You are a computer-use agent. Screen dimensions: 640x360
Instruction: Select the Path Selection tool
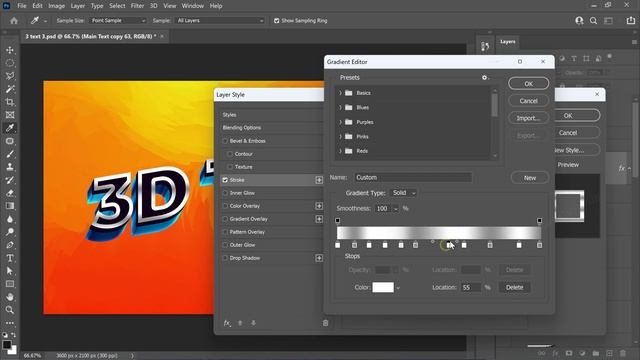tap(10, 271)
